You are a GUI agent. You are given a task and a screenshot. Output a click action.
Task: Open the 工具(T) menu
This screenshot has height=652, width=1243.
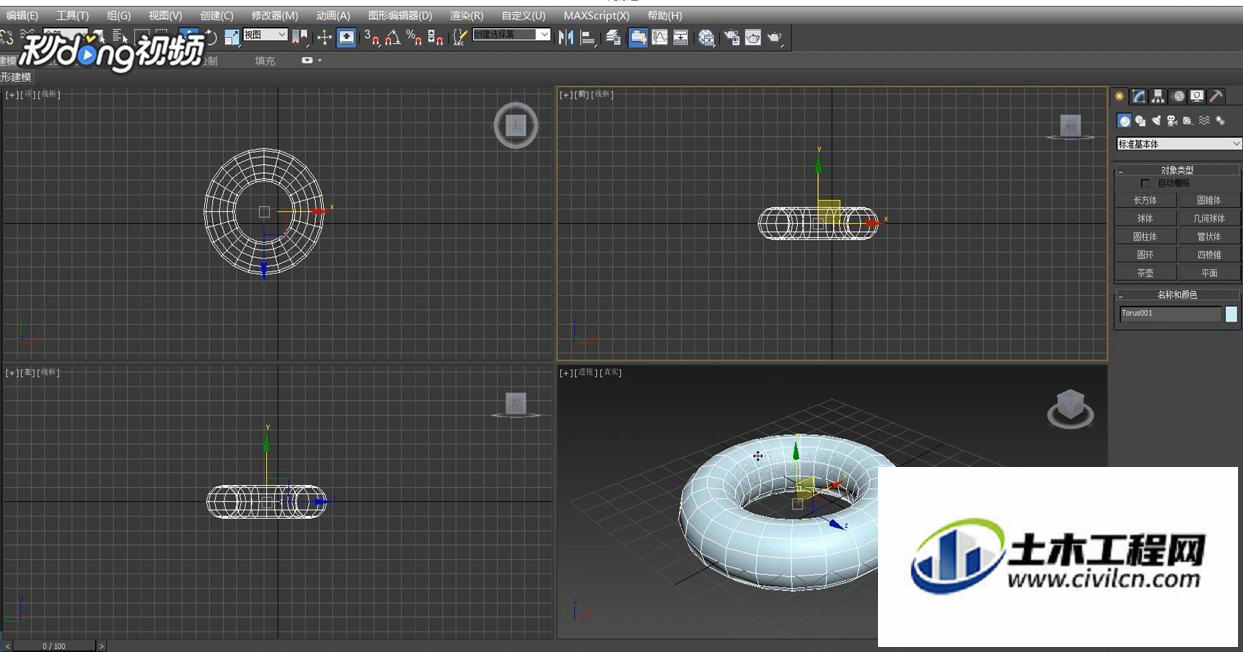pyautogui.click(x=72, y=16)
